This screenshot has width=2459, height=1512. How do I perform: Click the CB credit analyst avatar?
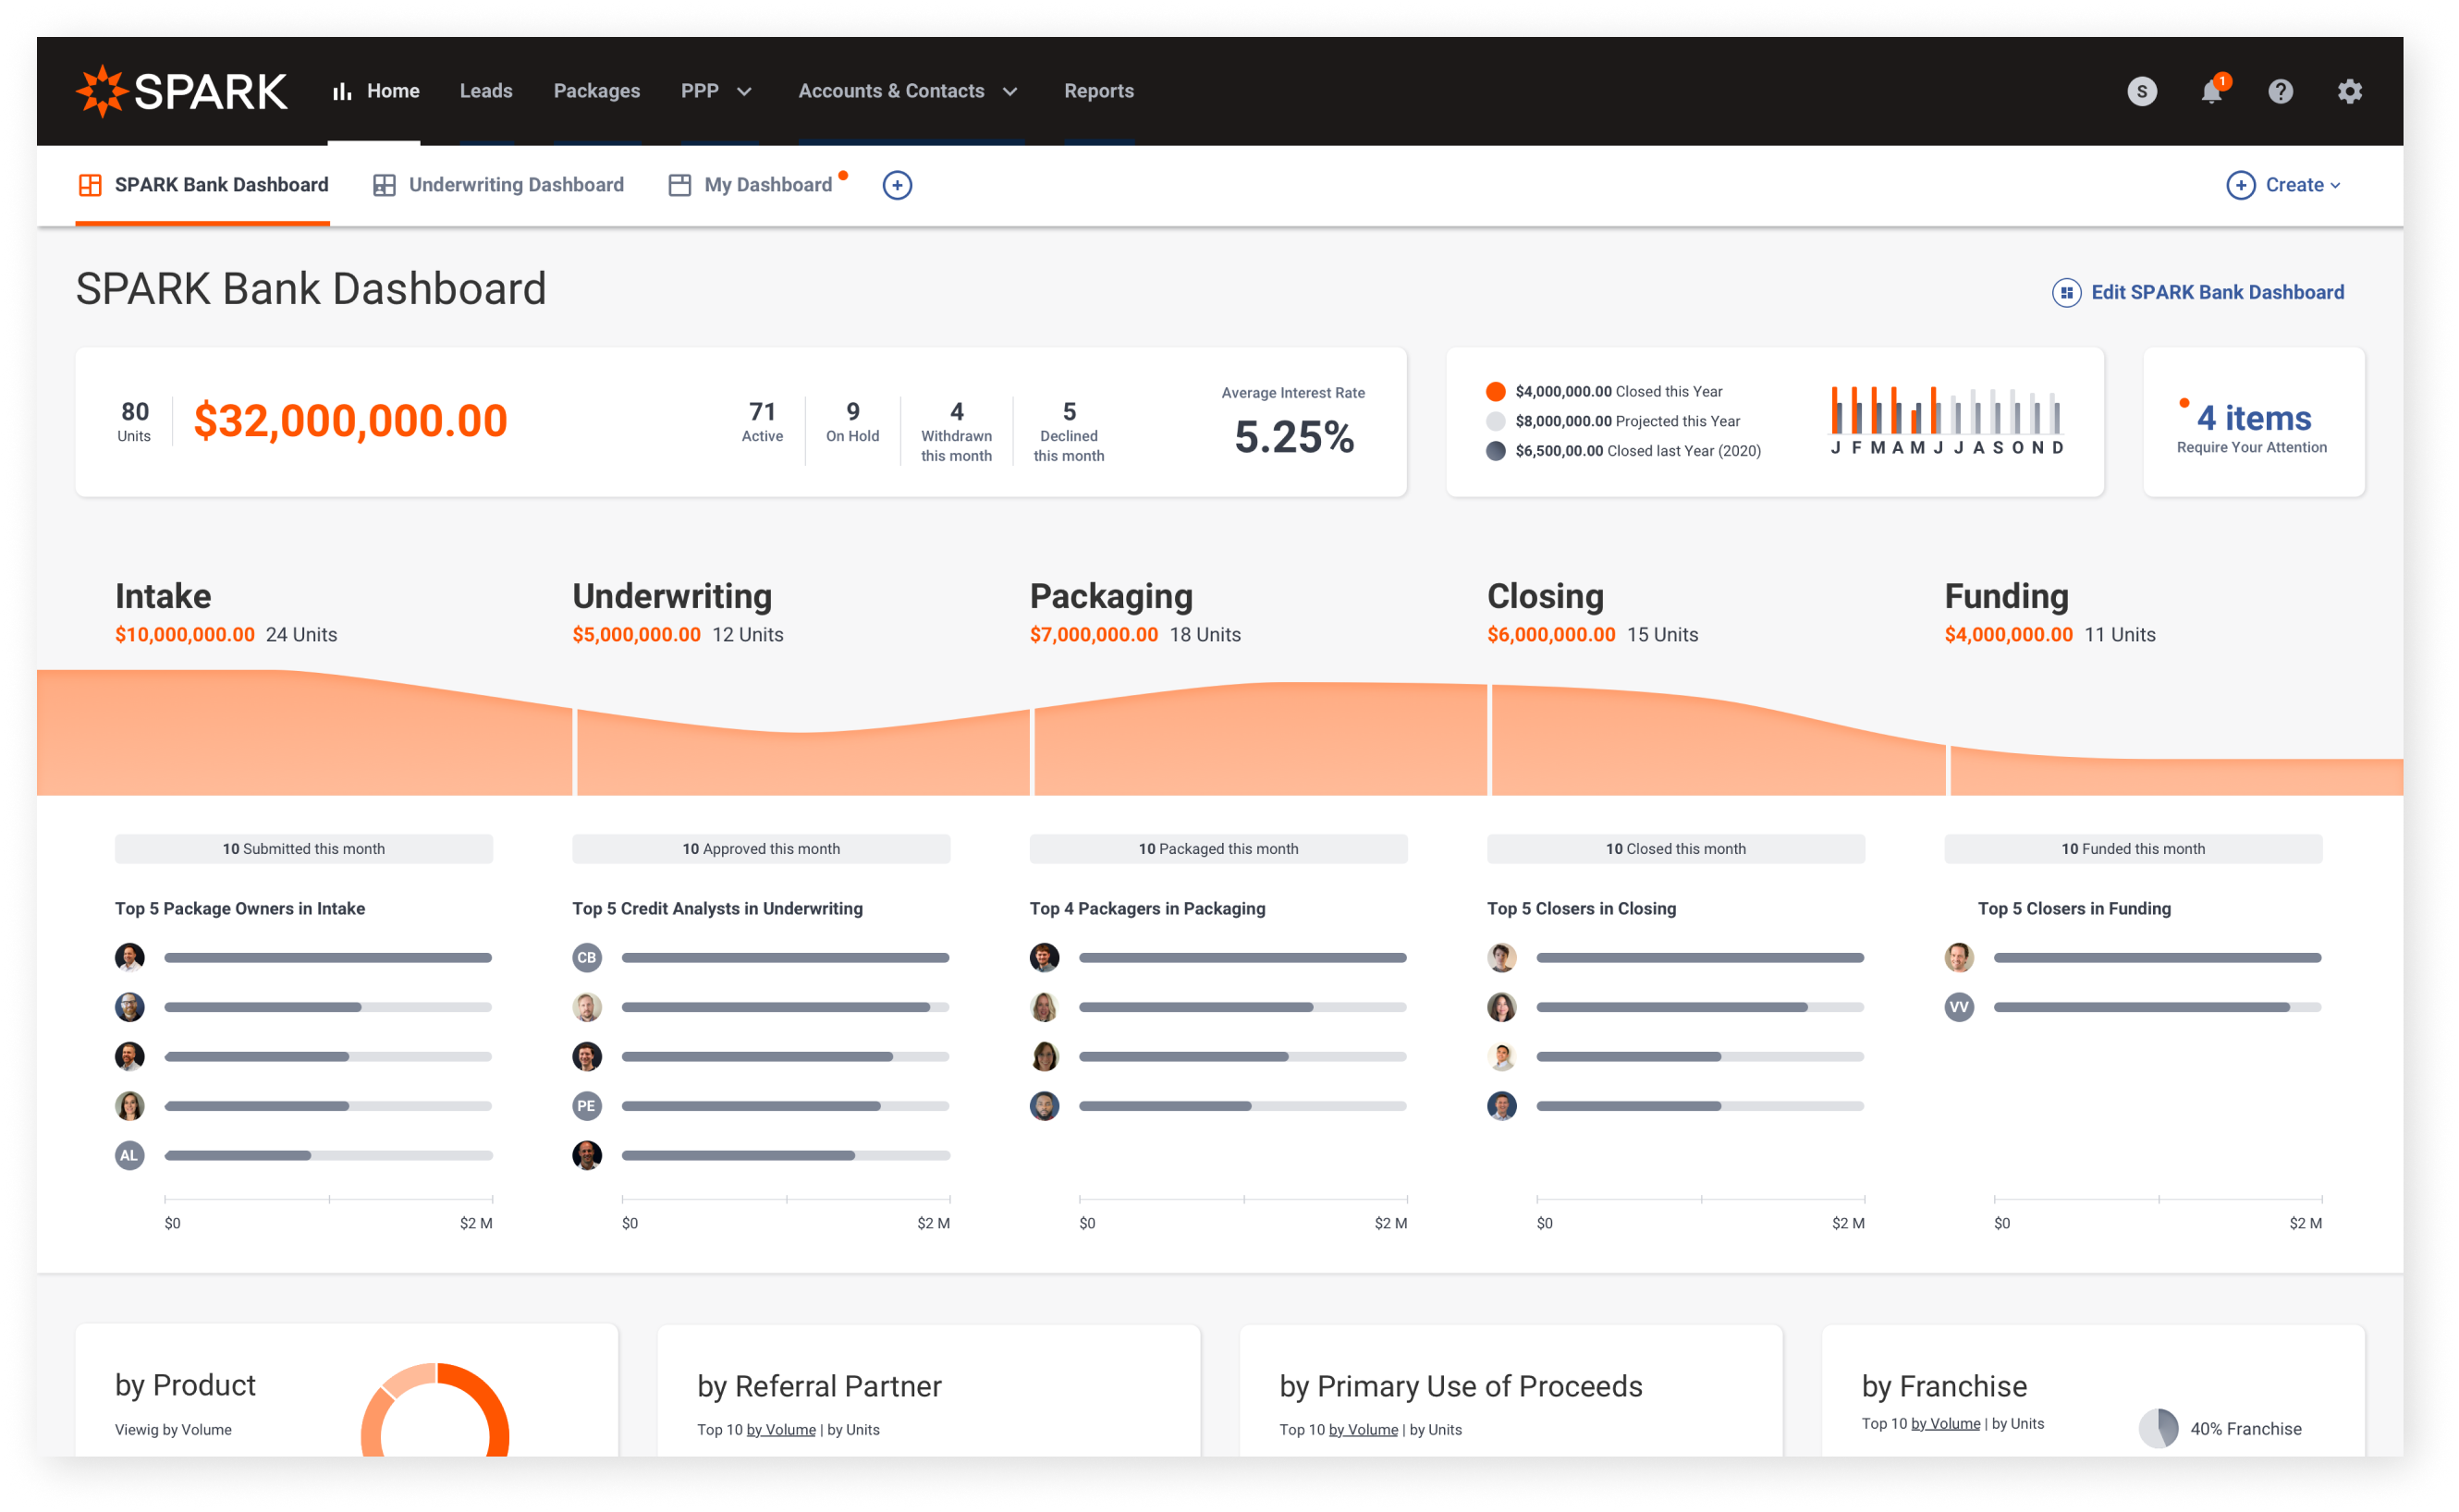(x=588, y=957)
